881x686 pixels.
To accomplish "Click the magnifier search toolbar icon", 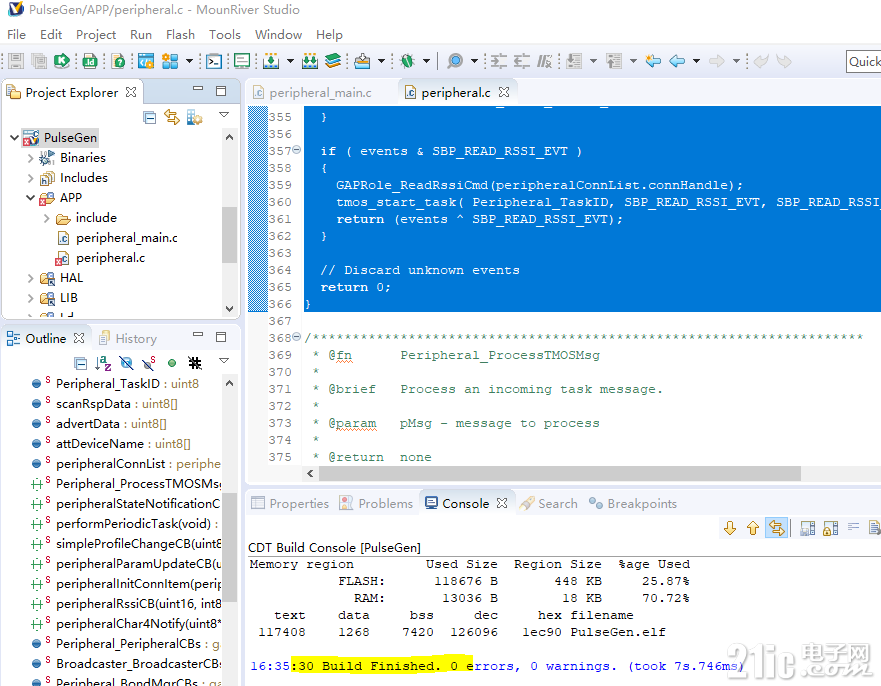I will (455, 61).
